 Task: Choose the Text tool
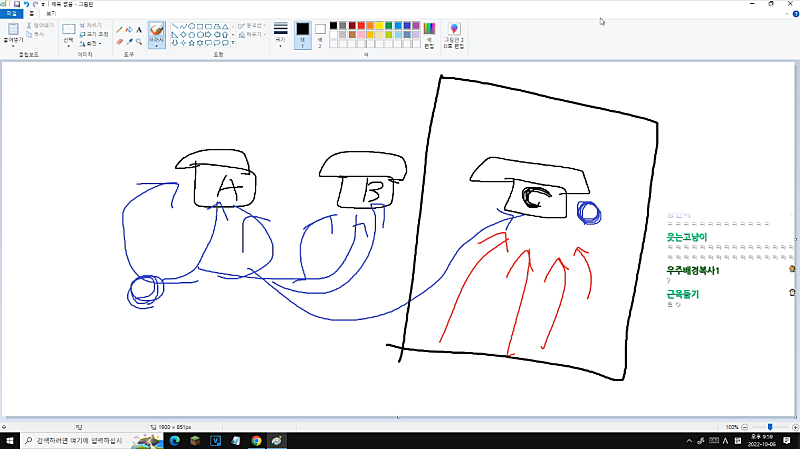coord(139,30)
